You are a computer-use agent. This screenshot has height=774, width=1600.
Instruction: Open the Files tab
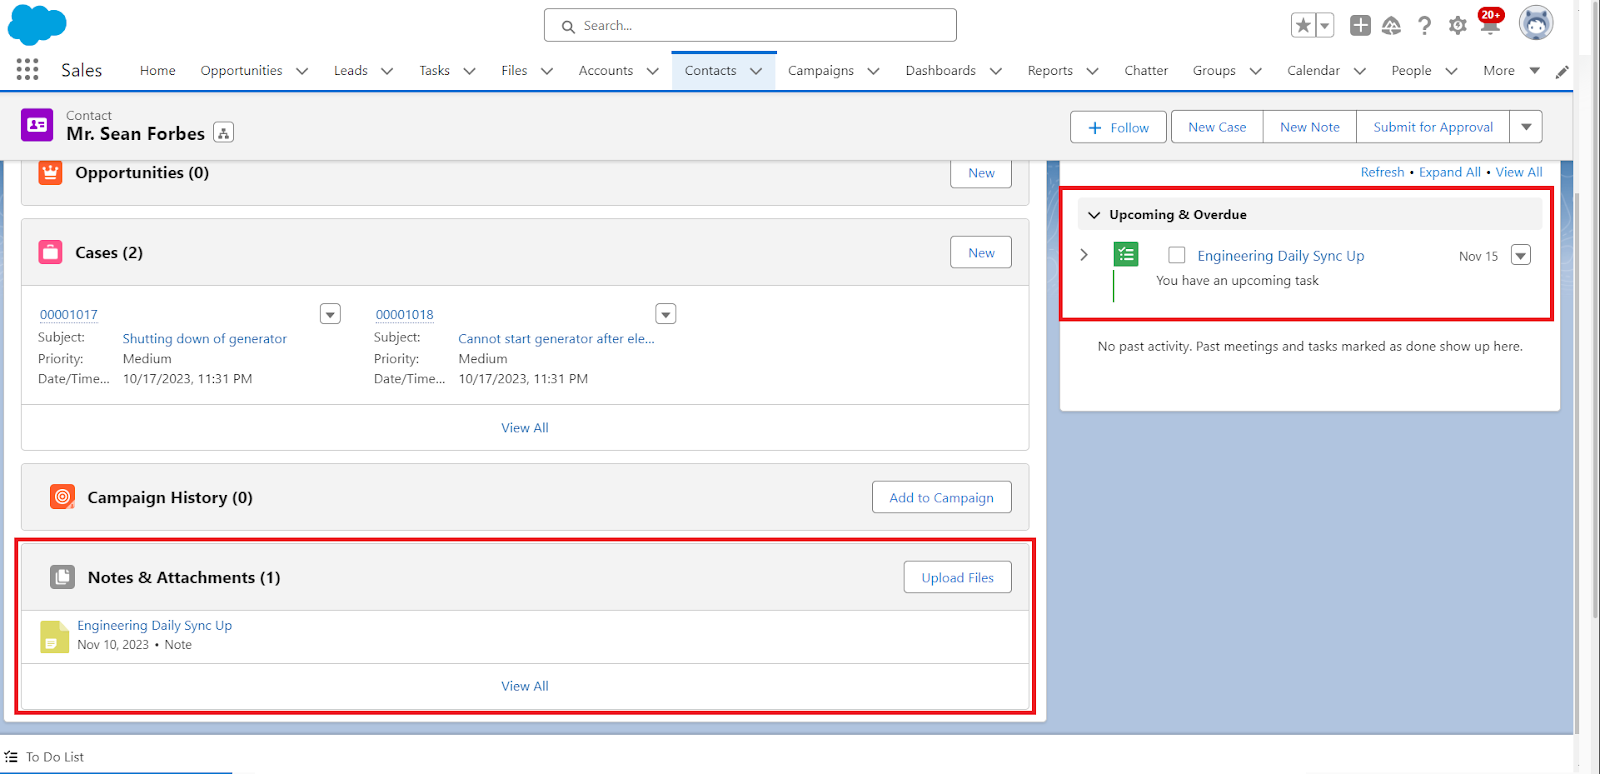[514, 70]
